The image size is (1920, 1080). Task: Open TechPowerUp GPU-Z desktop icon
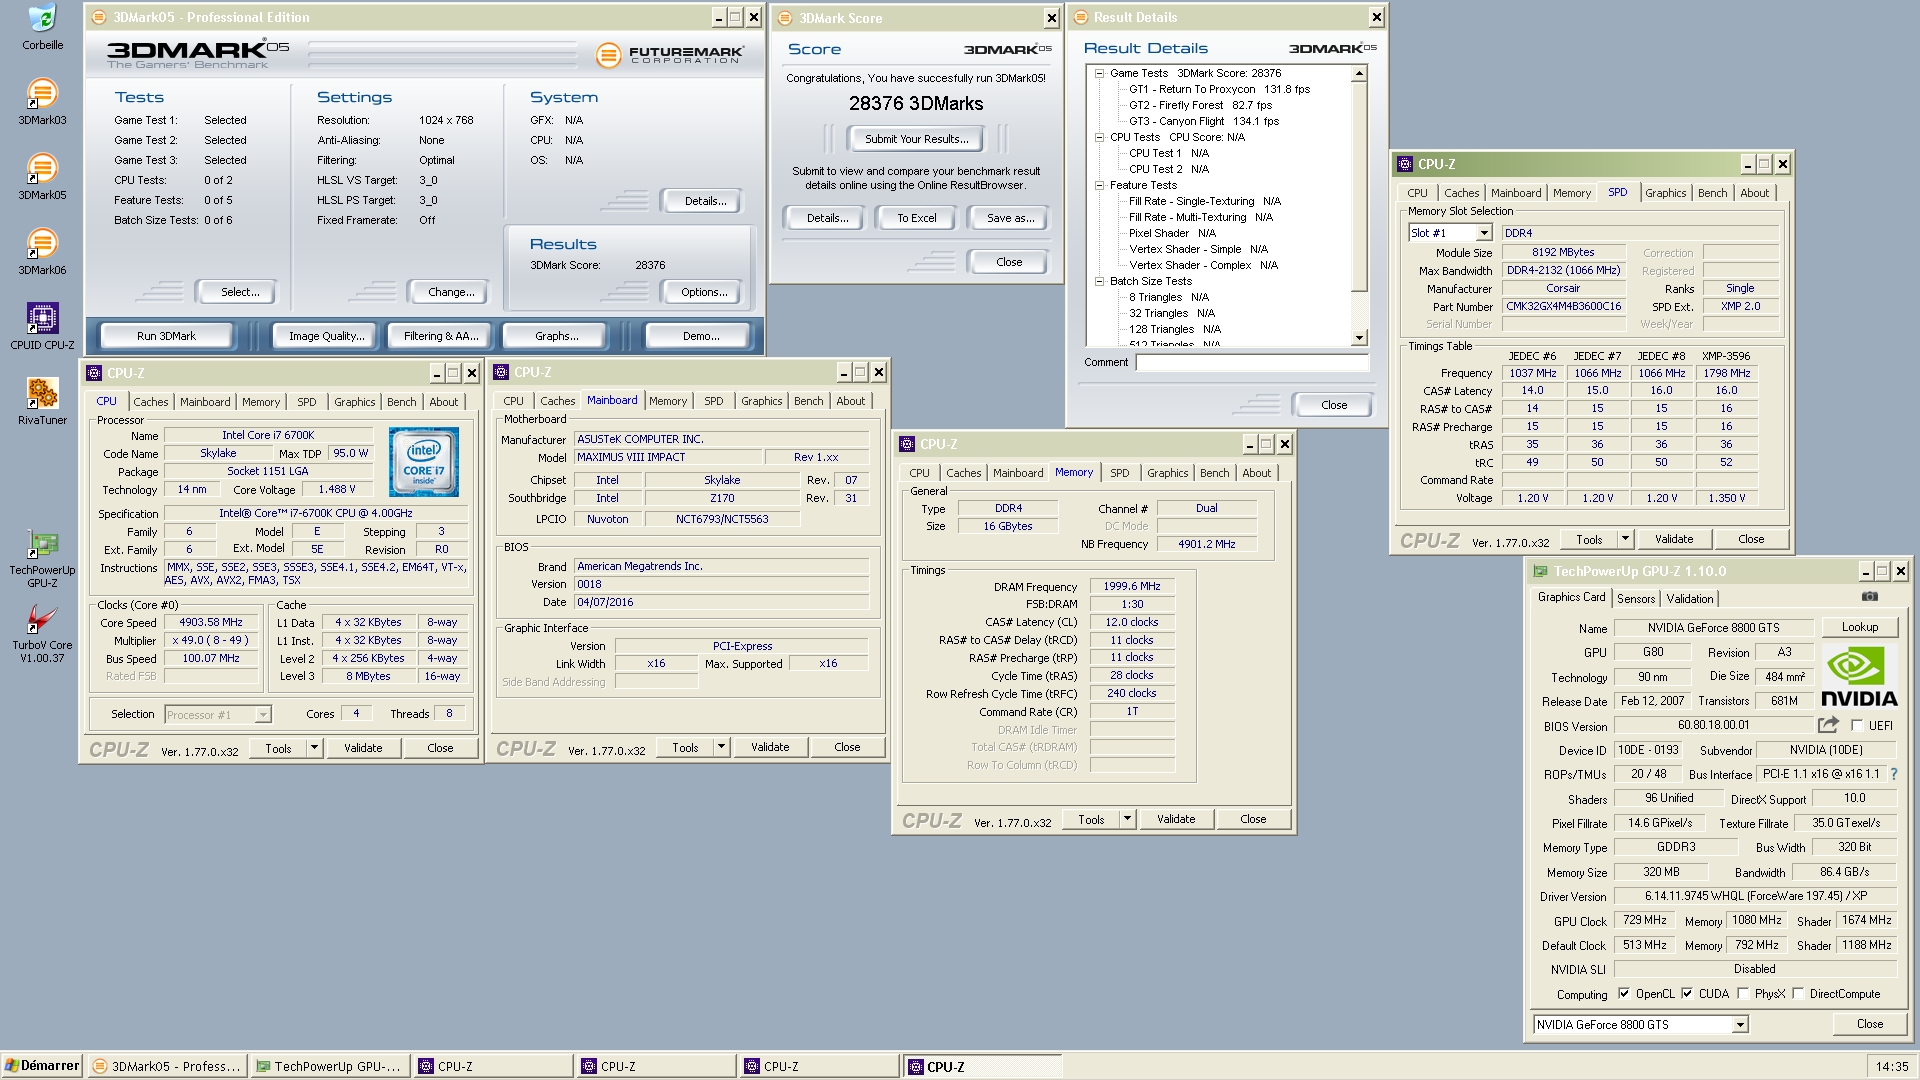click(x=42, y=558)
